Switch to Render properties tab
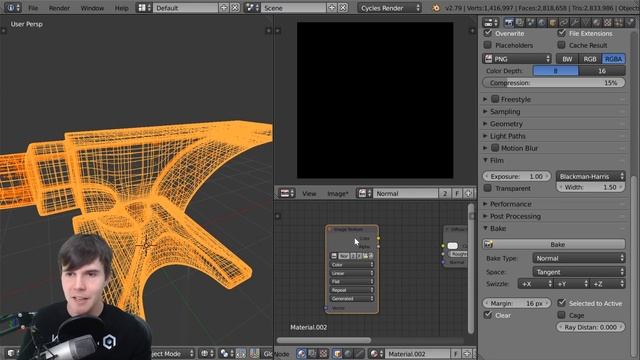 point(509,23)
